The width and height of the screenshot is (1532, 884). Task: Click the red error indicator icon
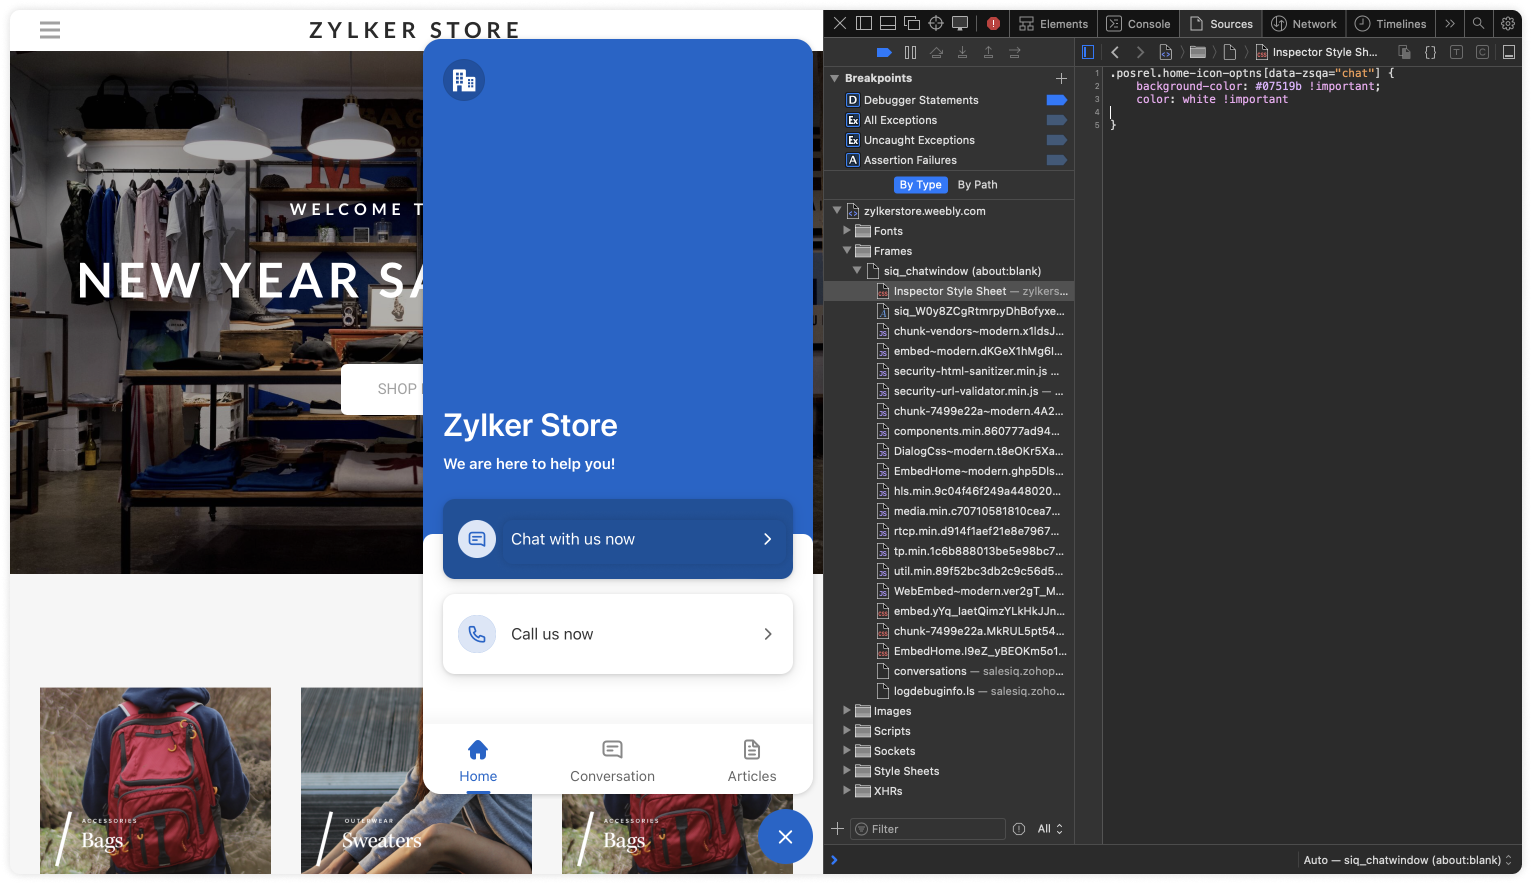993,23
